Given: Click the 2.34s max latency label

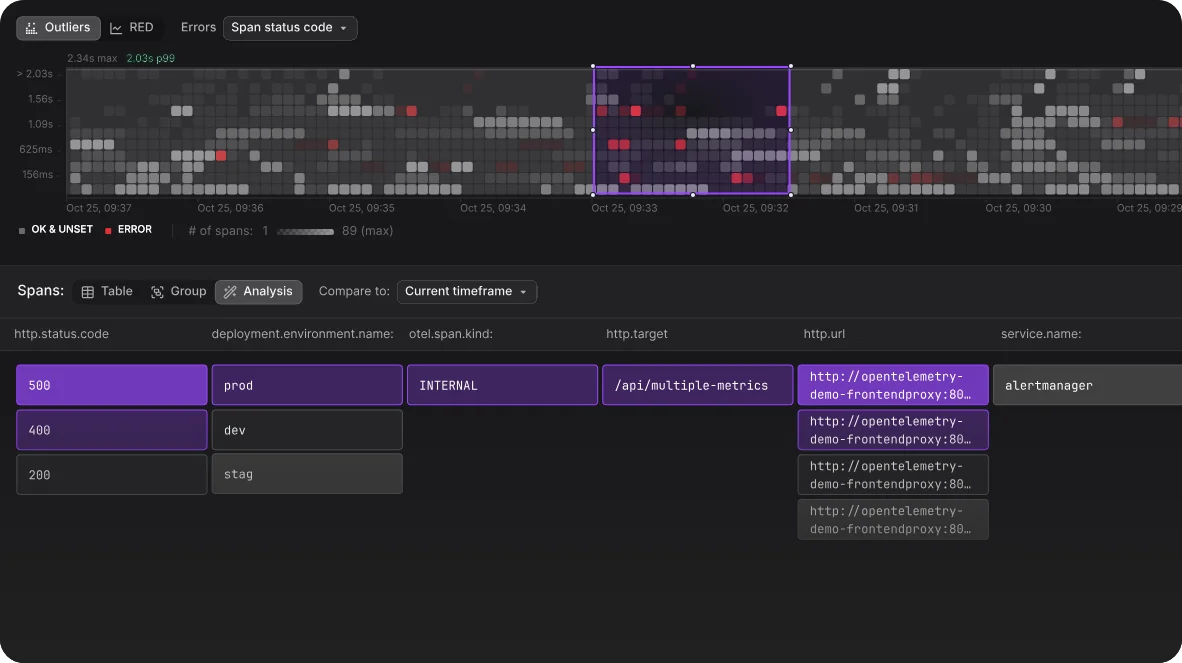Looking at the screenshot, I should click(x=92, y=58).
